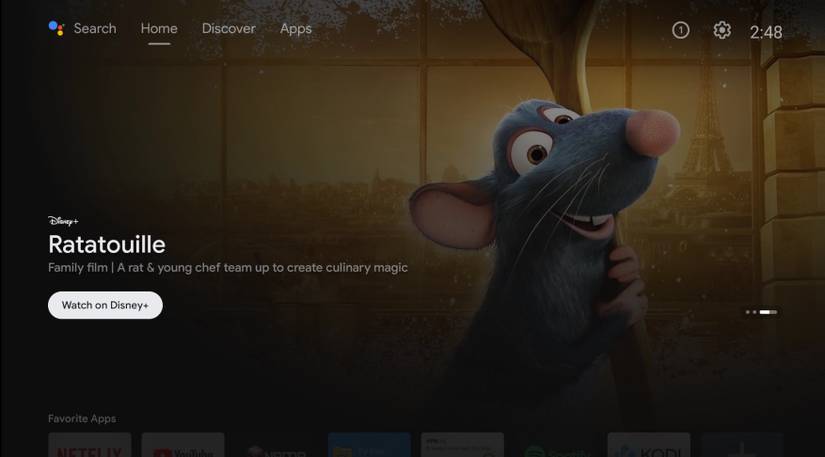
Task: Click the Favorite Apps row heading
Action: 82,419
